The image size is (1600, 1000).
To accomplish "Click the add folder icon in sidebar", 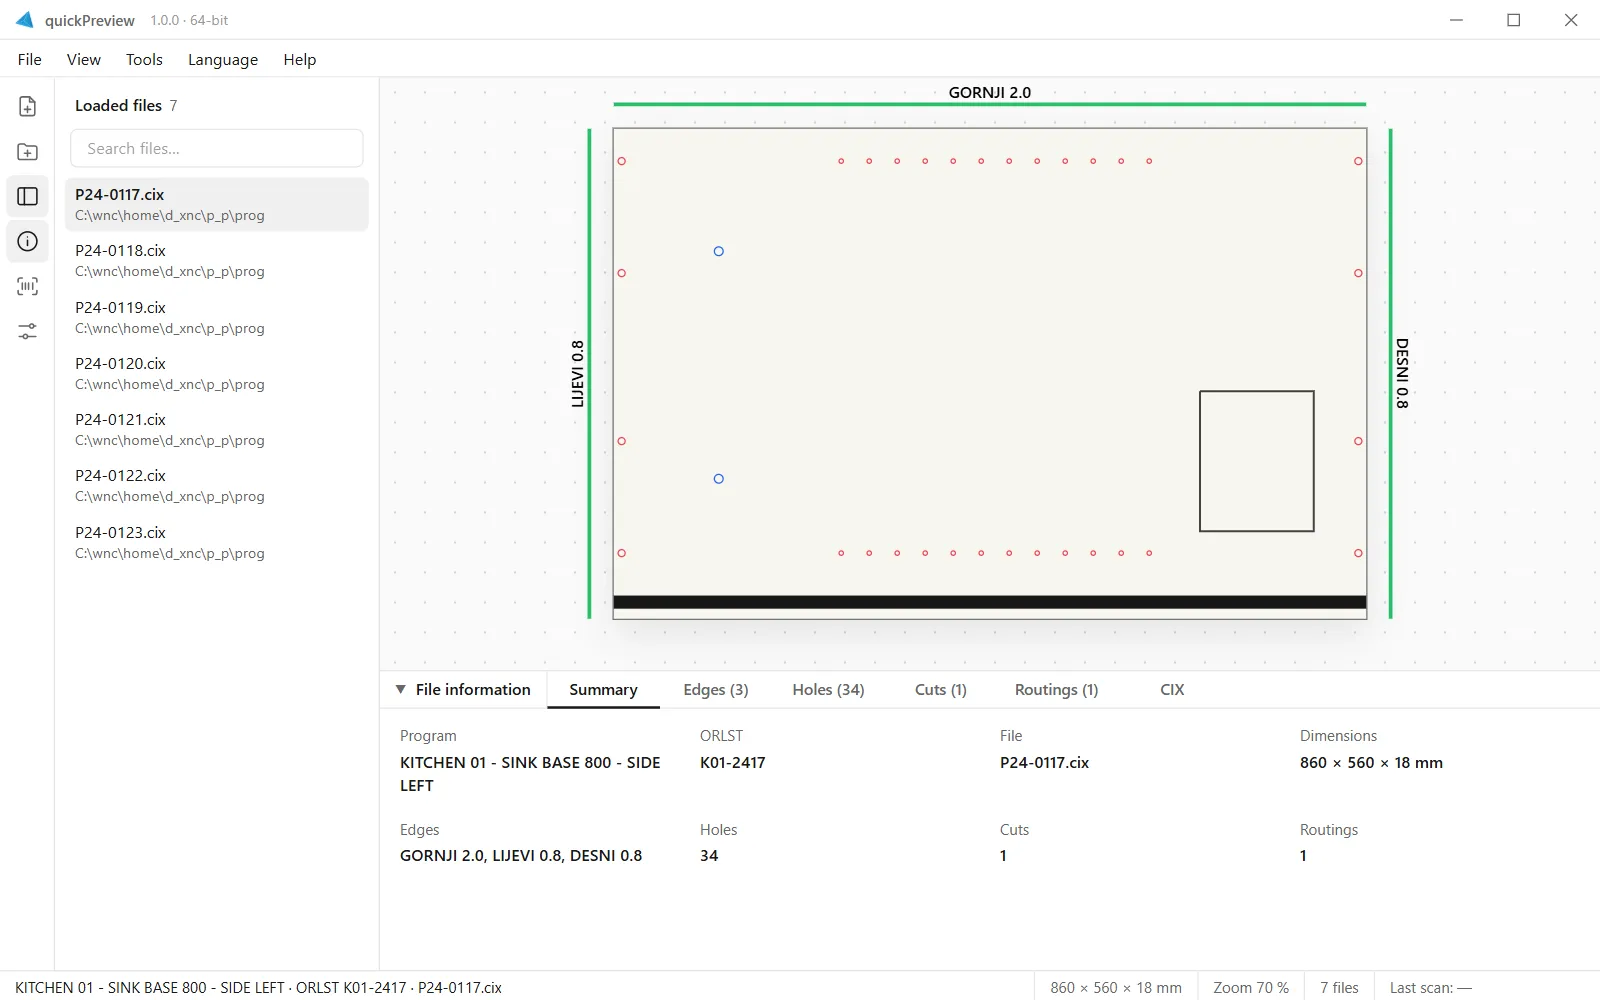I will (27, 152).
